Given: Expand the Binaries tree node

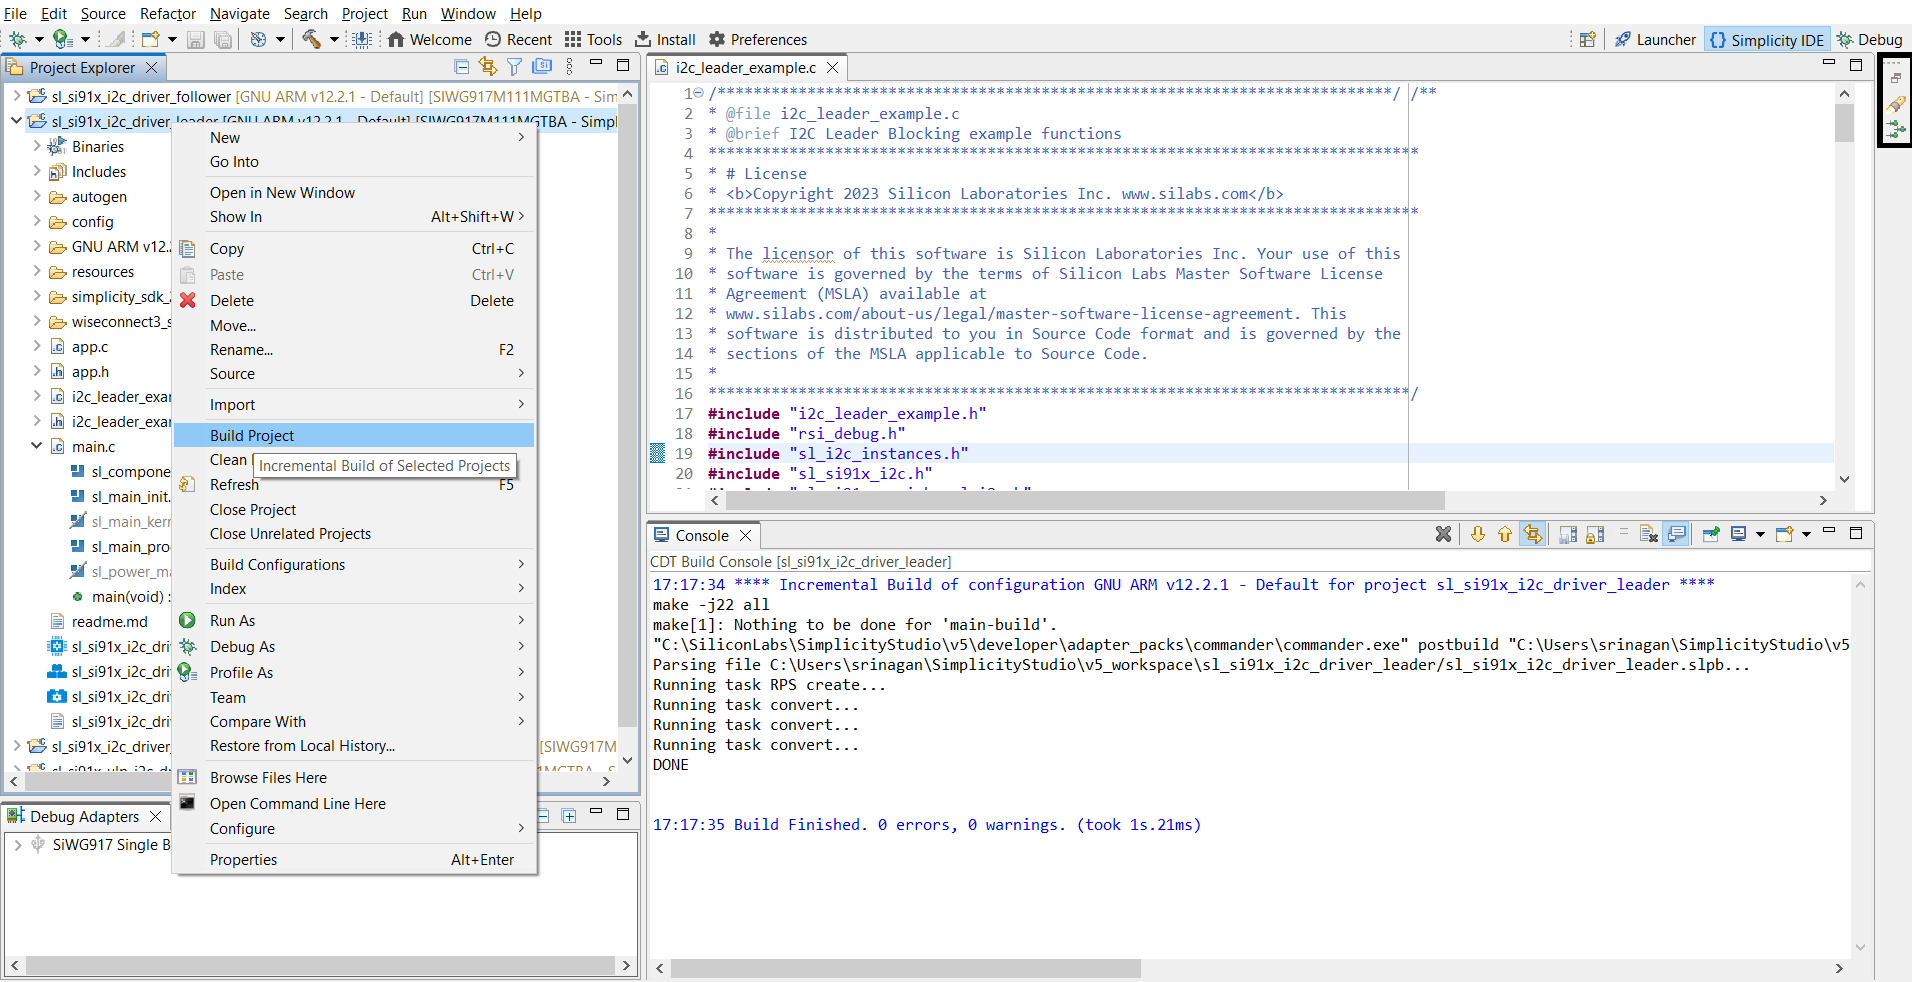Looking at the screenshot, I should [x=37, y=146].
